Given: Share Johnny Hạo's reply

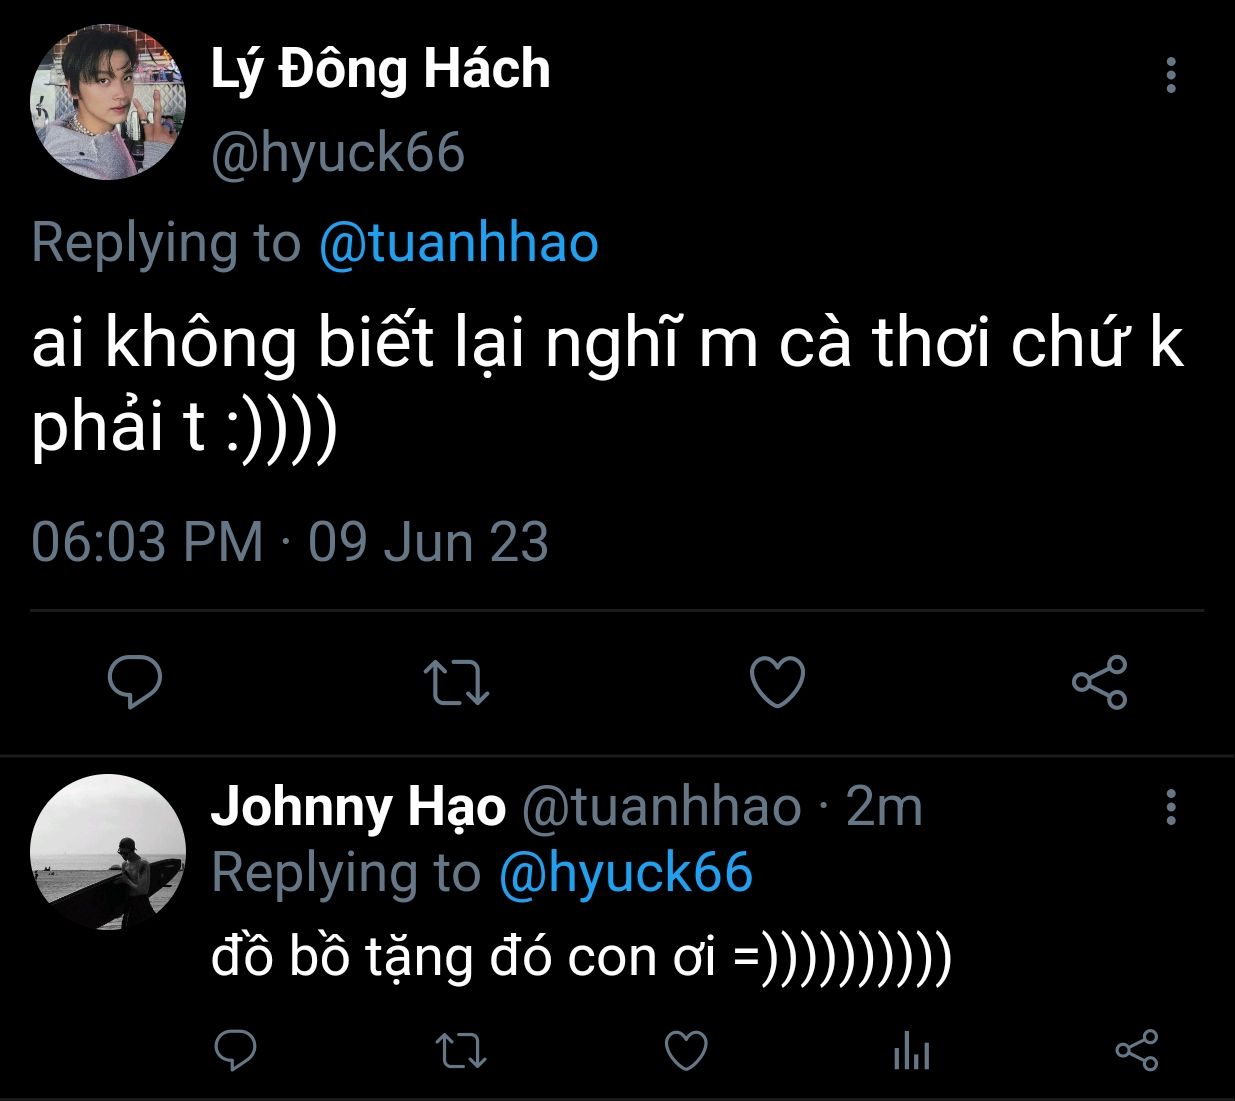Looking at the screenshot, I should point(1136,1050).
